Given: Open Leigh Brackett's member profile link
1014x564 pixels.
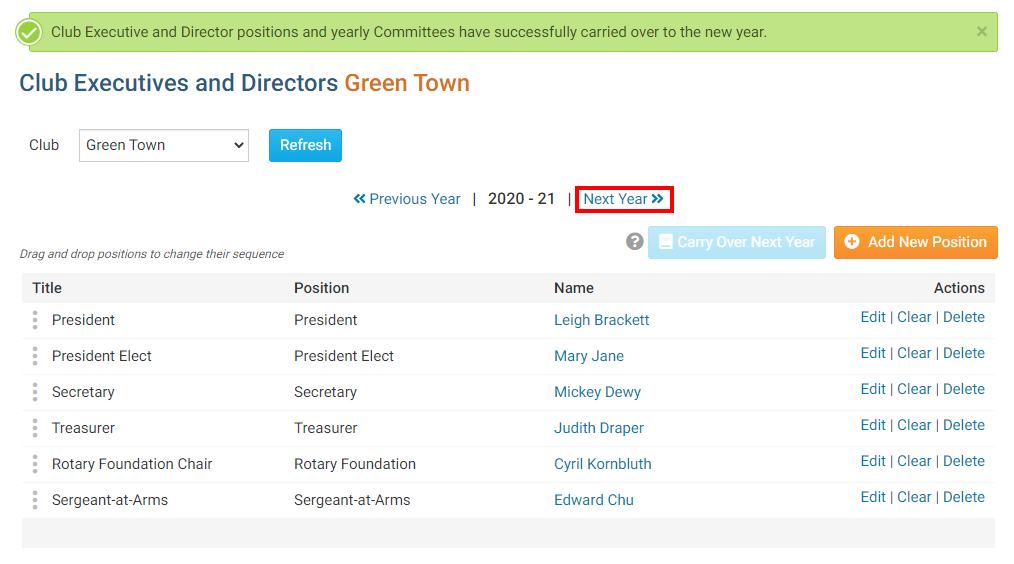Looking at the screenshot, I should (x=601, y=320).
